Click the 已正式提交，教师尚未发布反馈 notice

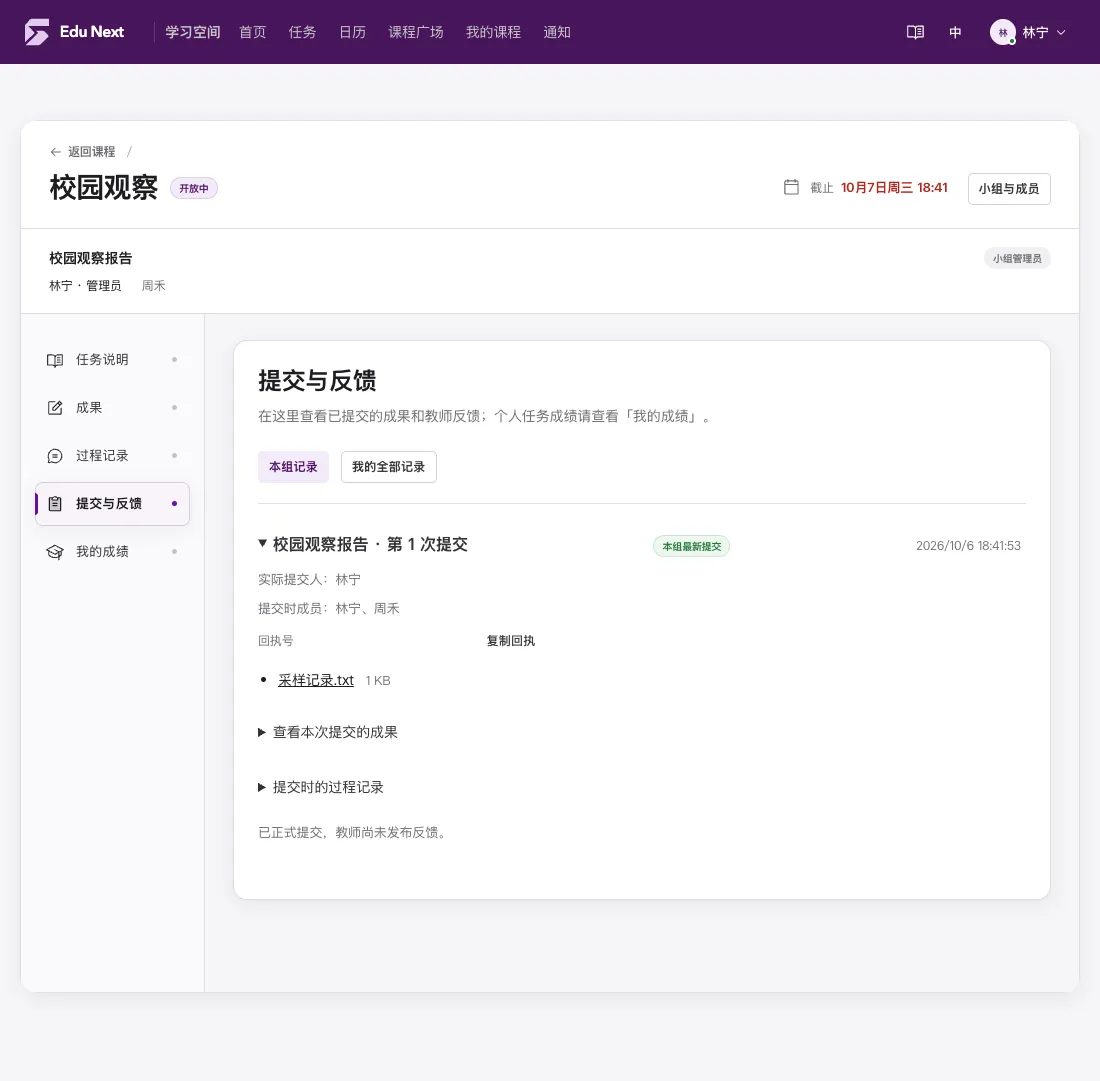point(354,833)
